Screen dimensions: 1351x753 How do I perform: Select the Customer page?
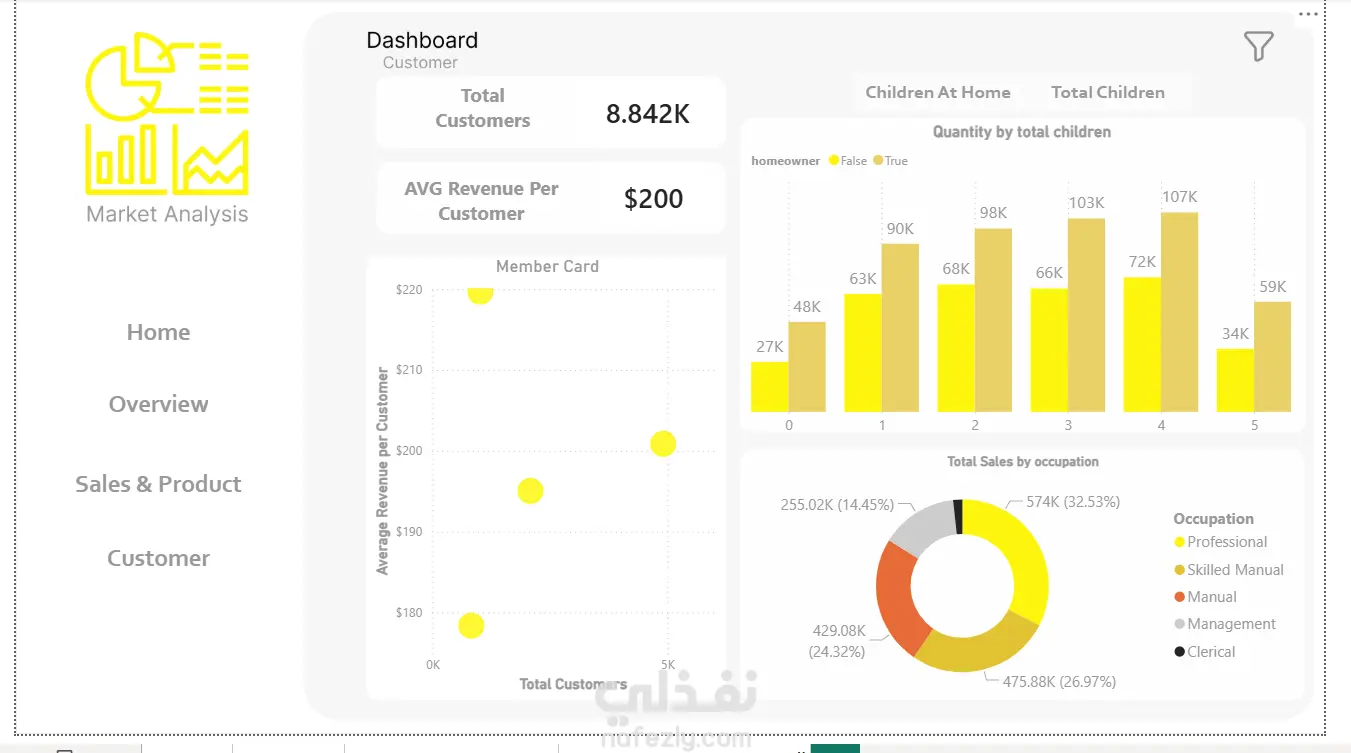tap(158, 558)
